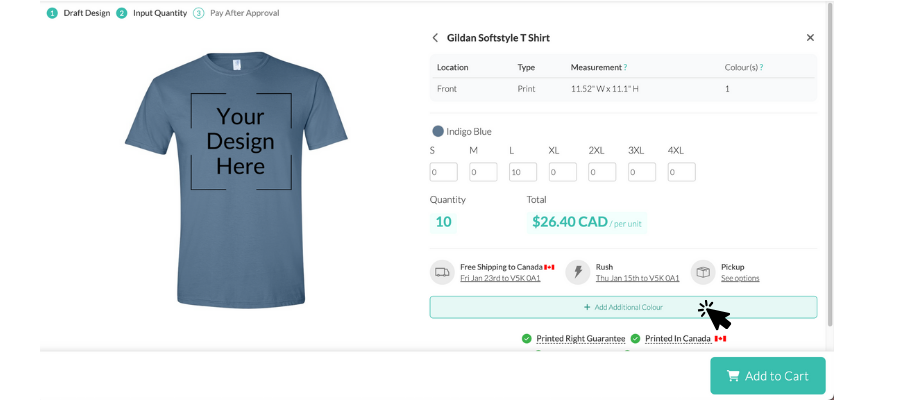This screenshot has height=400, width=900.
Task: Open the See options pickup link
Action: tap(740, 278)
